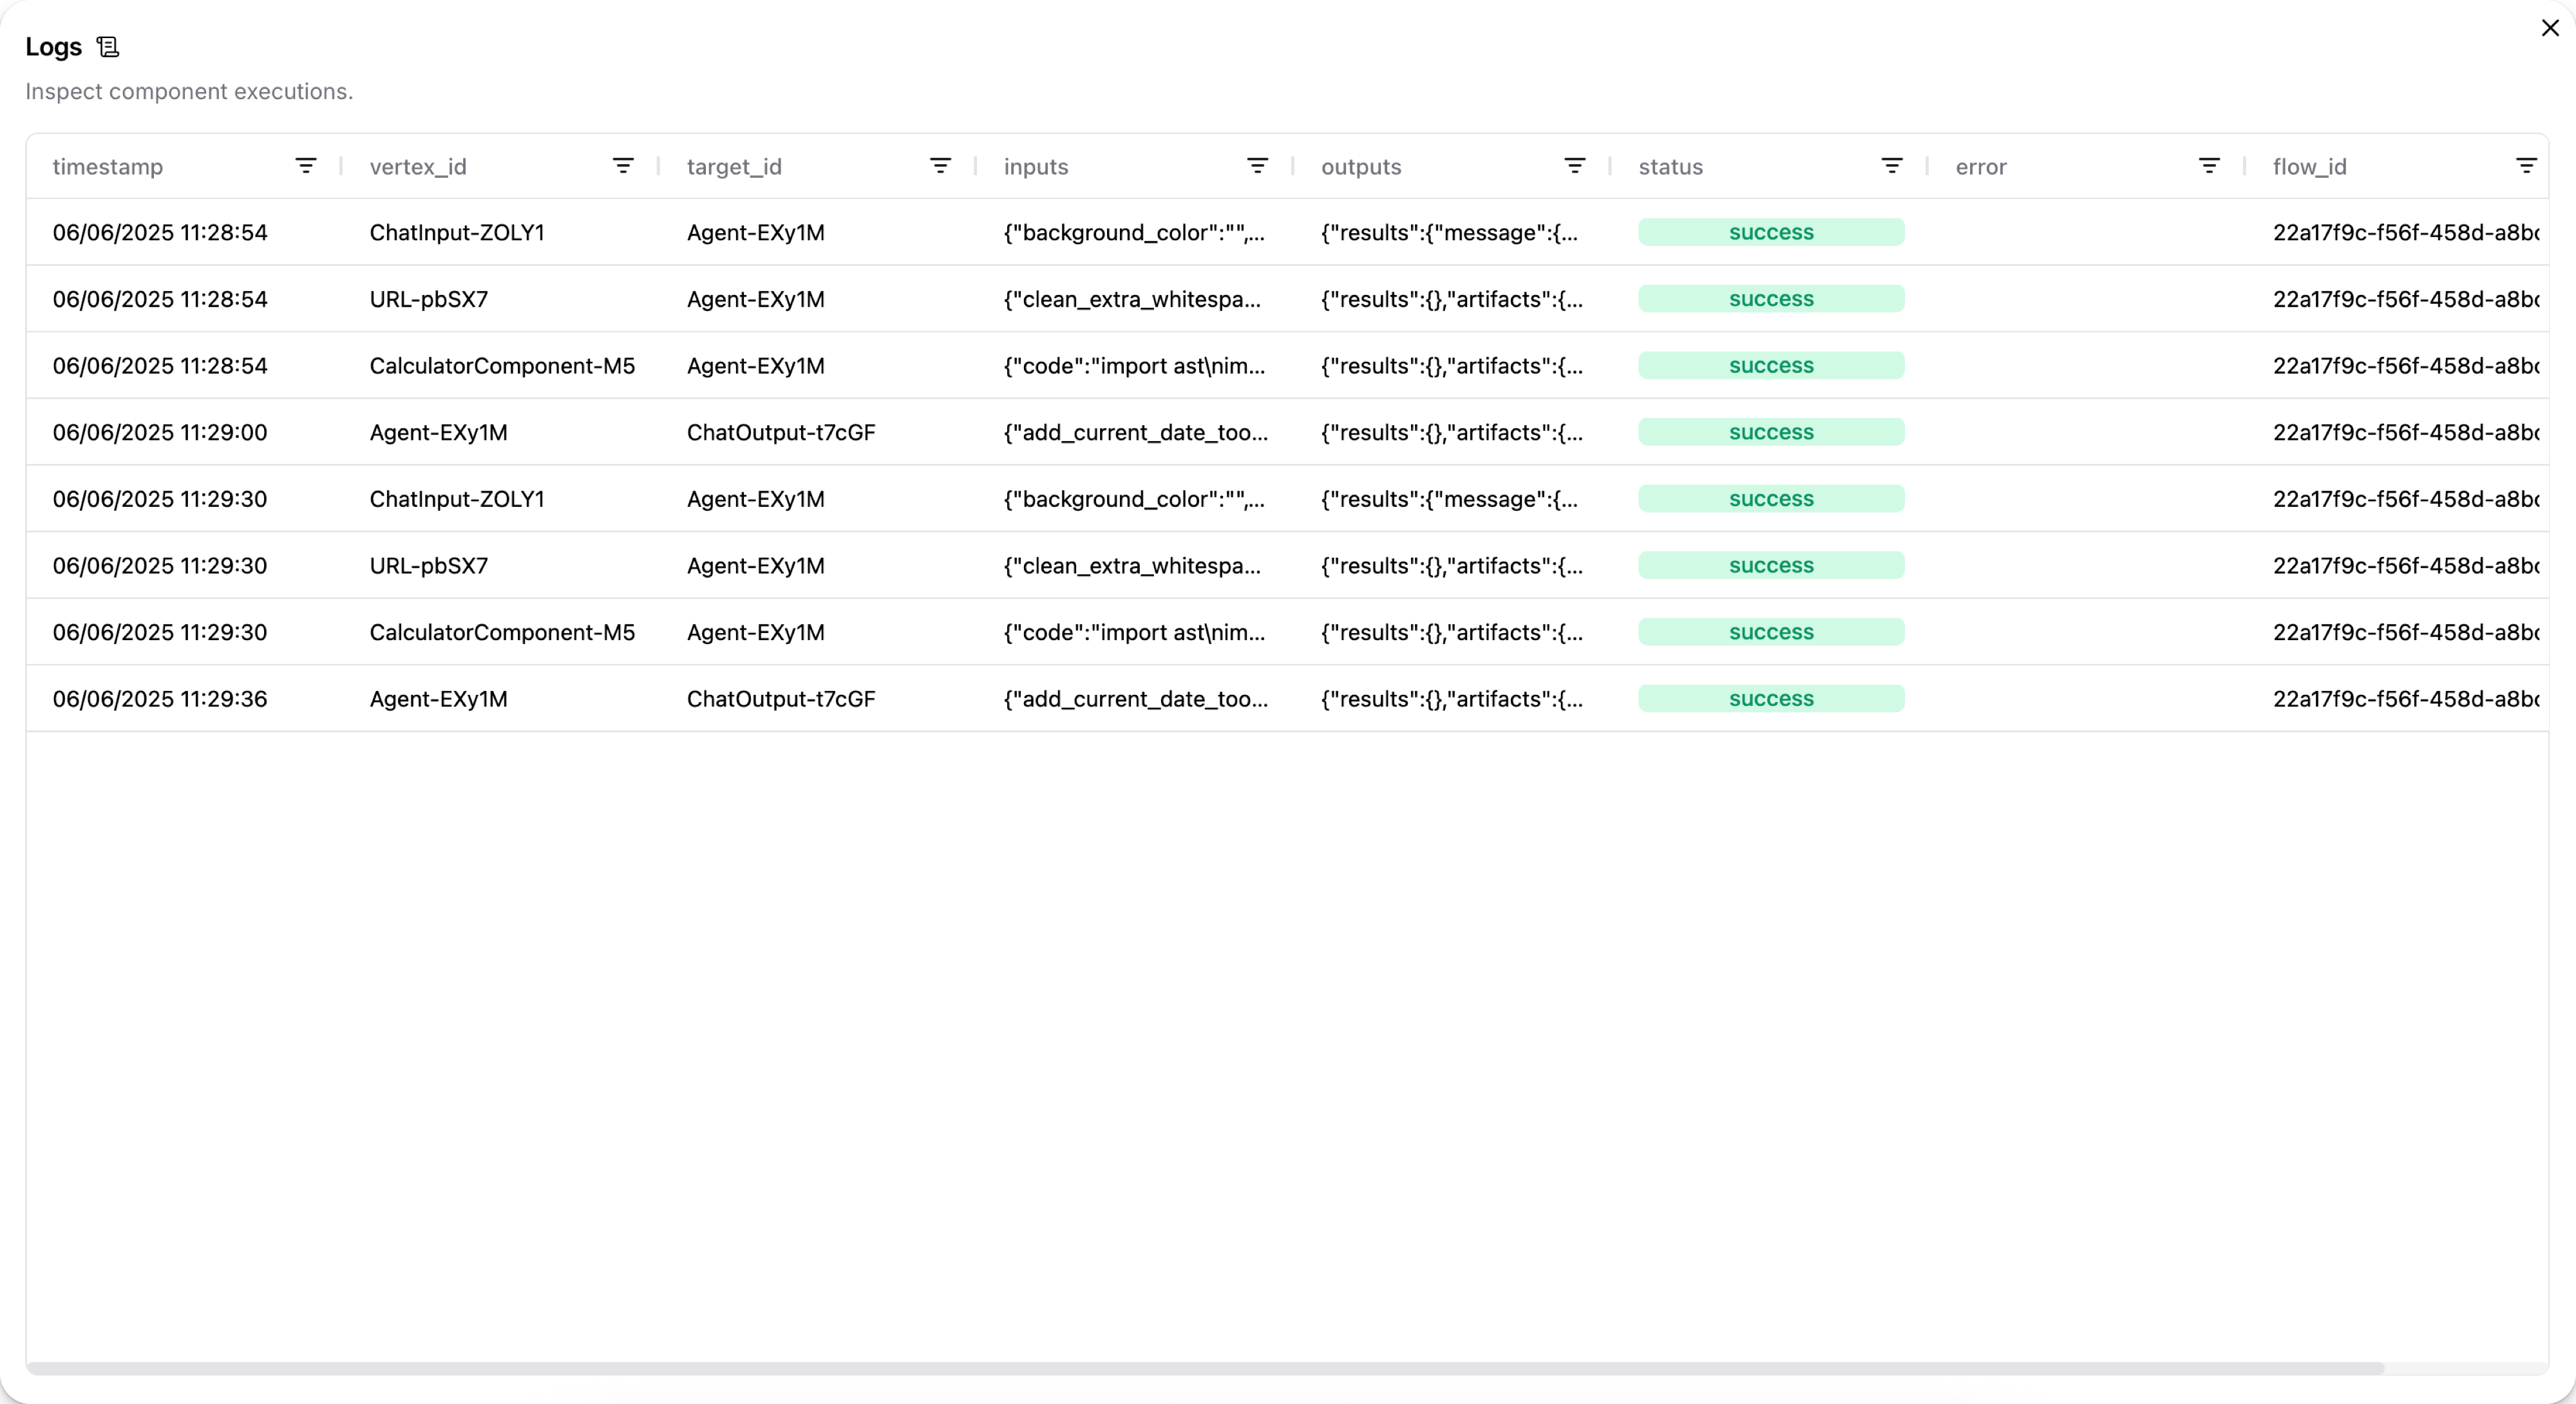Open filter menu for target_id column
The image size is (2576, 1404).
(940, 166)
